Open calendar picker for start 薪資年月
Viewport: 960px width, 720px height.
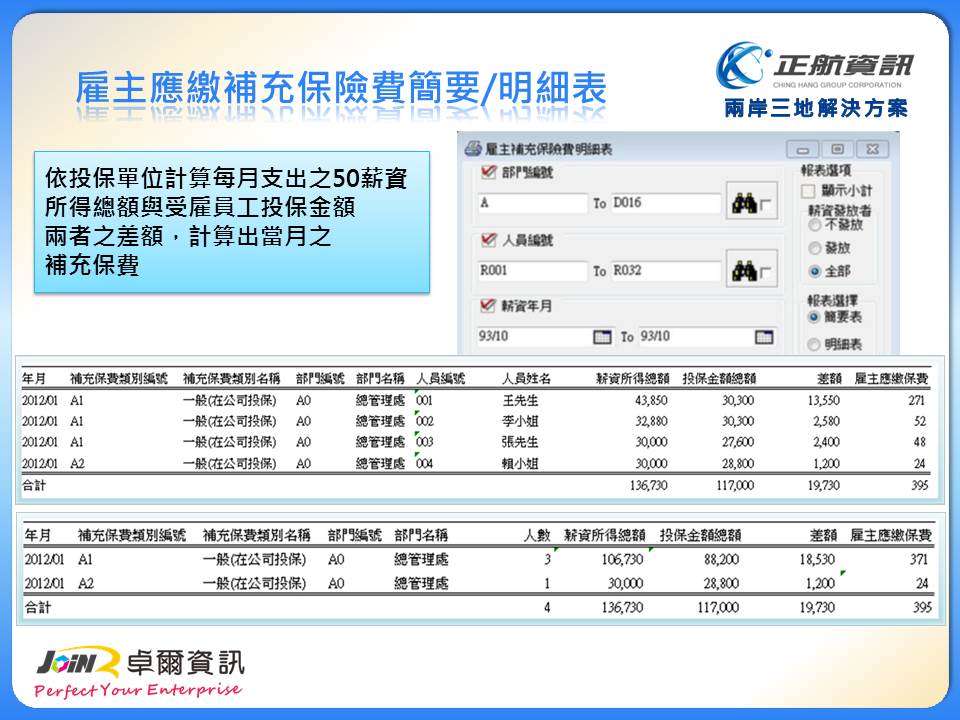[x=601, y=337]
